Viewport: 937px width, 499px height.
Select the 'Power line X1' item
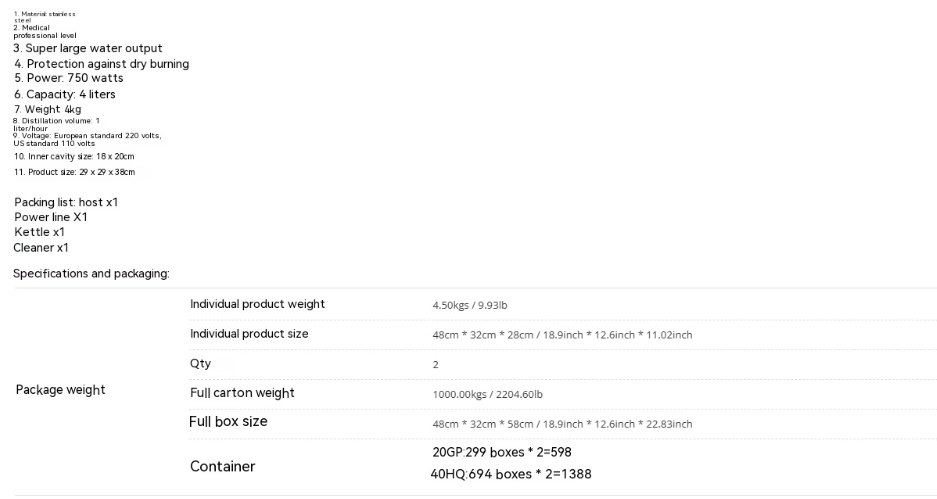[x=51, y=218]
